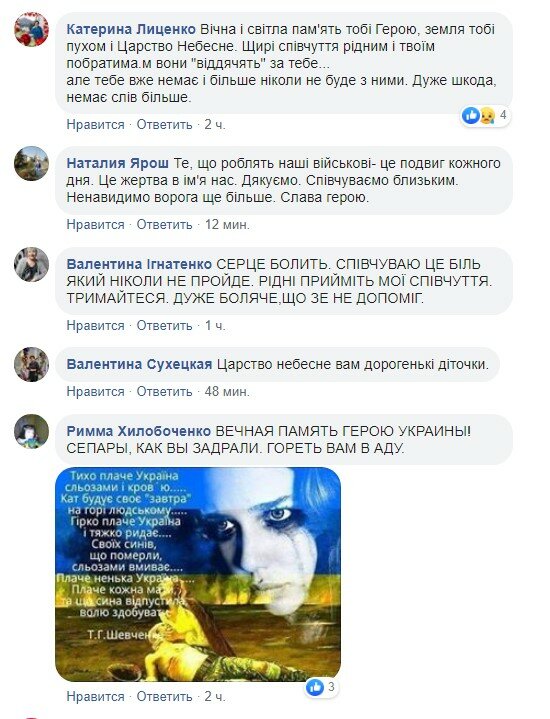
Task: Open Римма Хилобоченко's profile avatar
Action: click(31, 431)
